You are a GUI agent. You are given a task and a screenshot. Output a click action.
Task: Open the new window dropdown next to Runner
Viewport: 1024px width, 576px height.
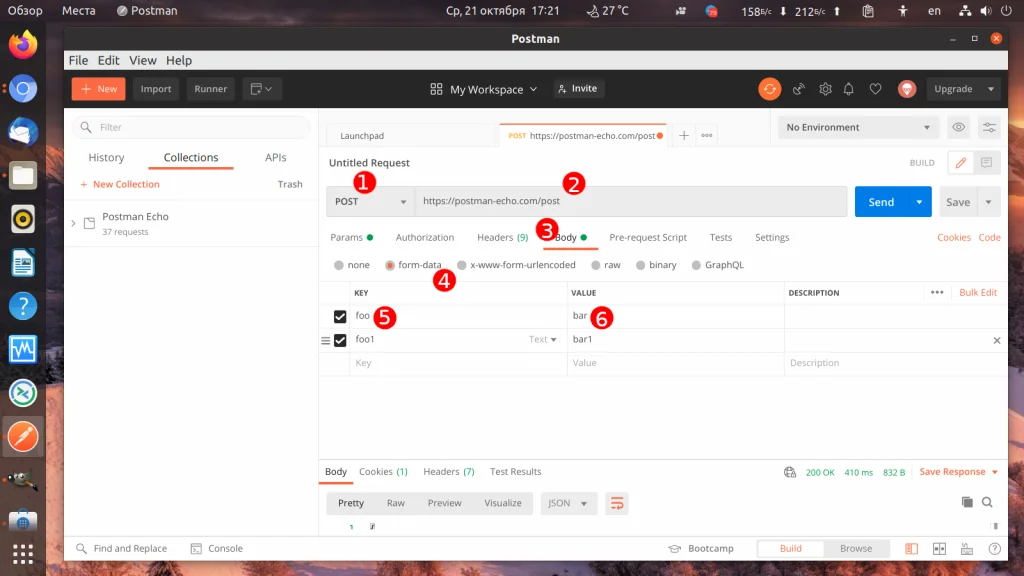262,89
